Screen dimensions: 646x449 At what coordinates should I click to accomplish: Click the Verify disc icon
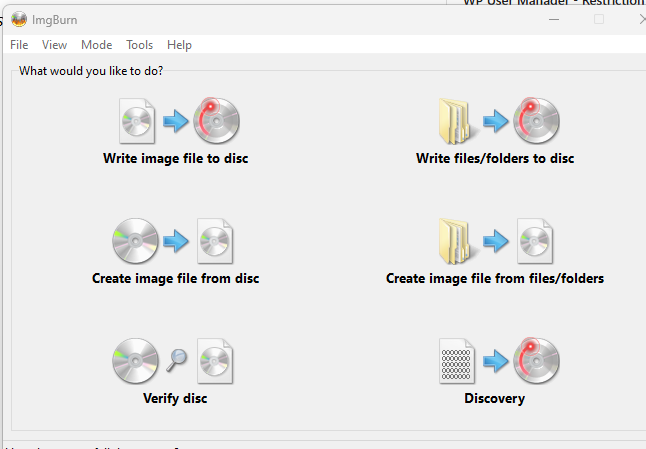[173, 361]
